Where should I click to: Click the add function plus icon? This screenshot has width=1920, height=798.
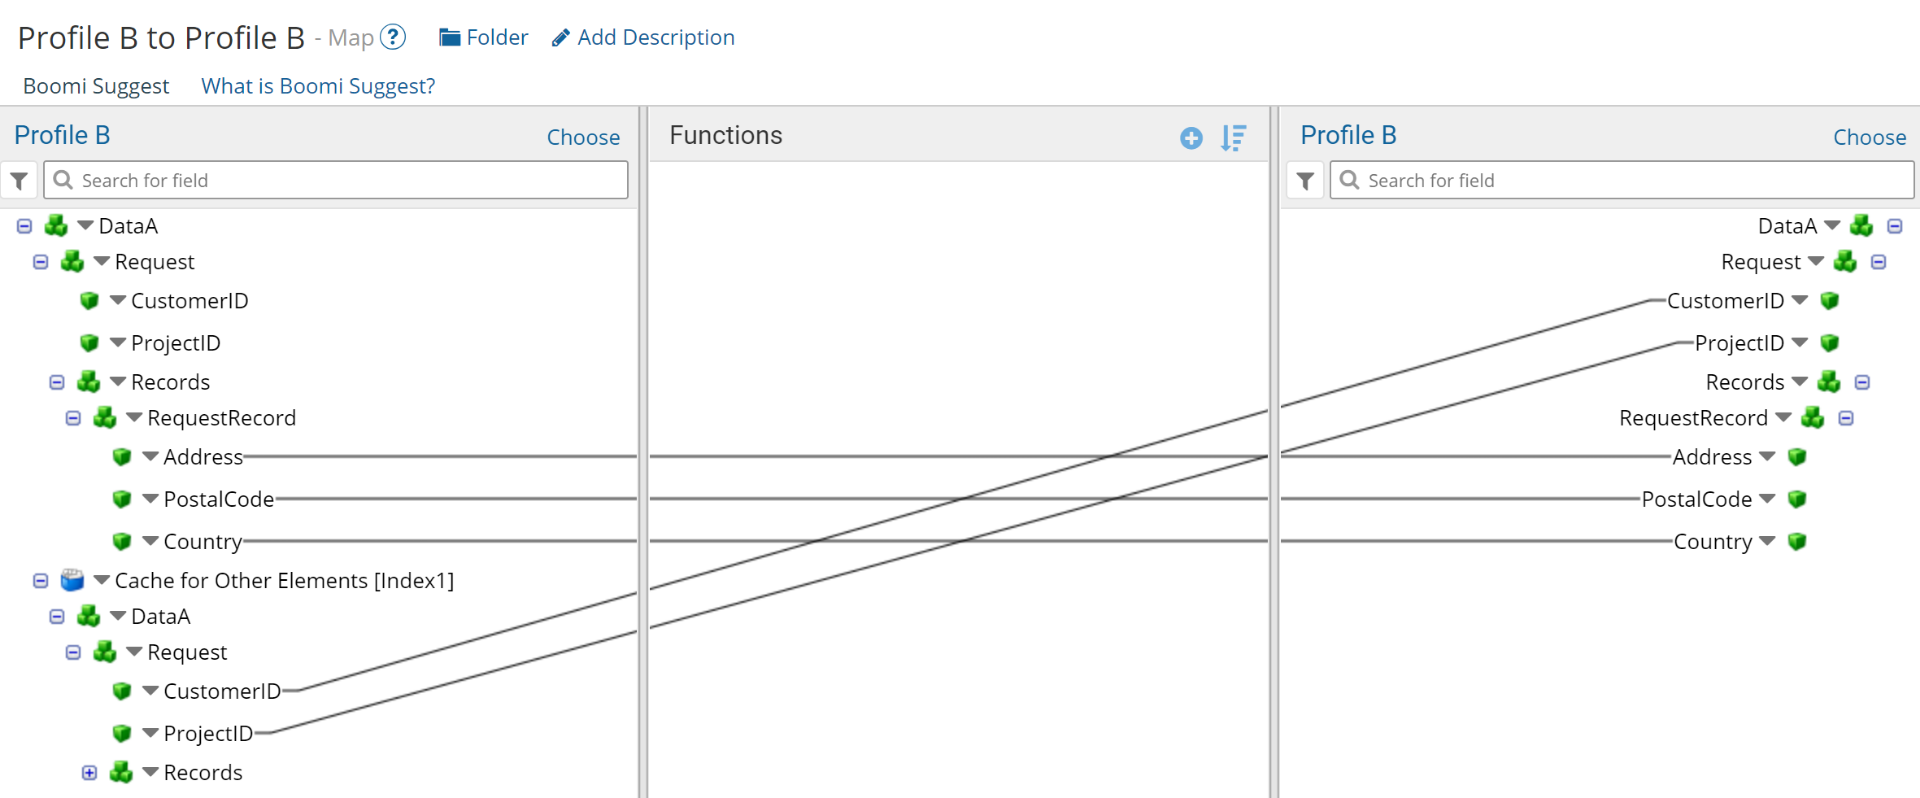coord(1191,139)
